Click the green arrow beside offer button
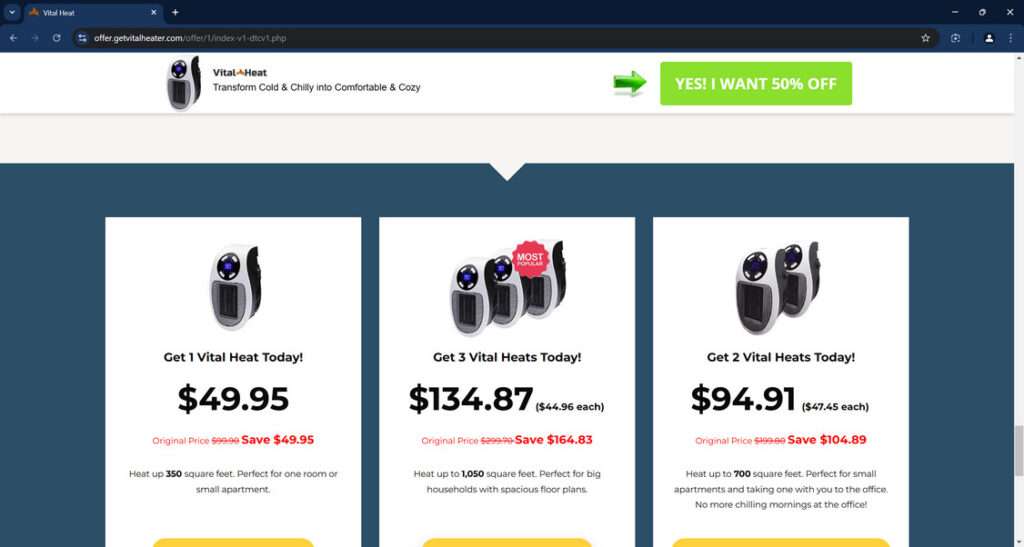The width and height of the screenshot is (1024, 547). (630, 84)
